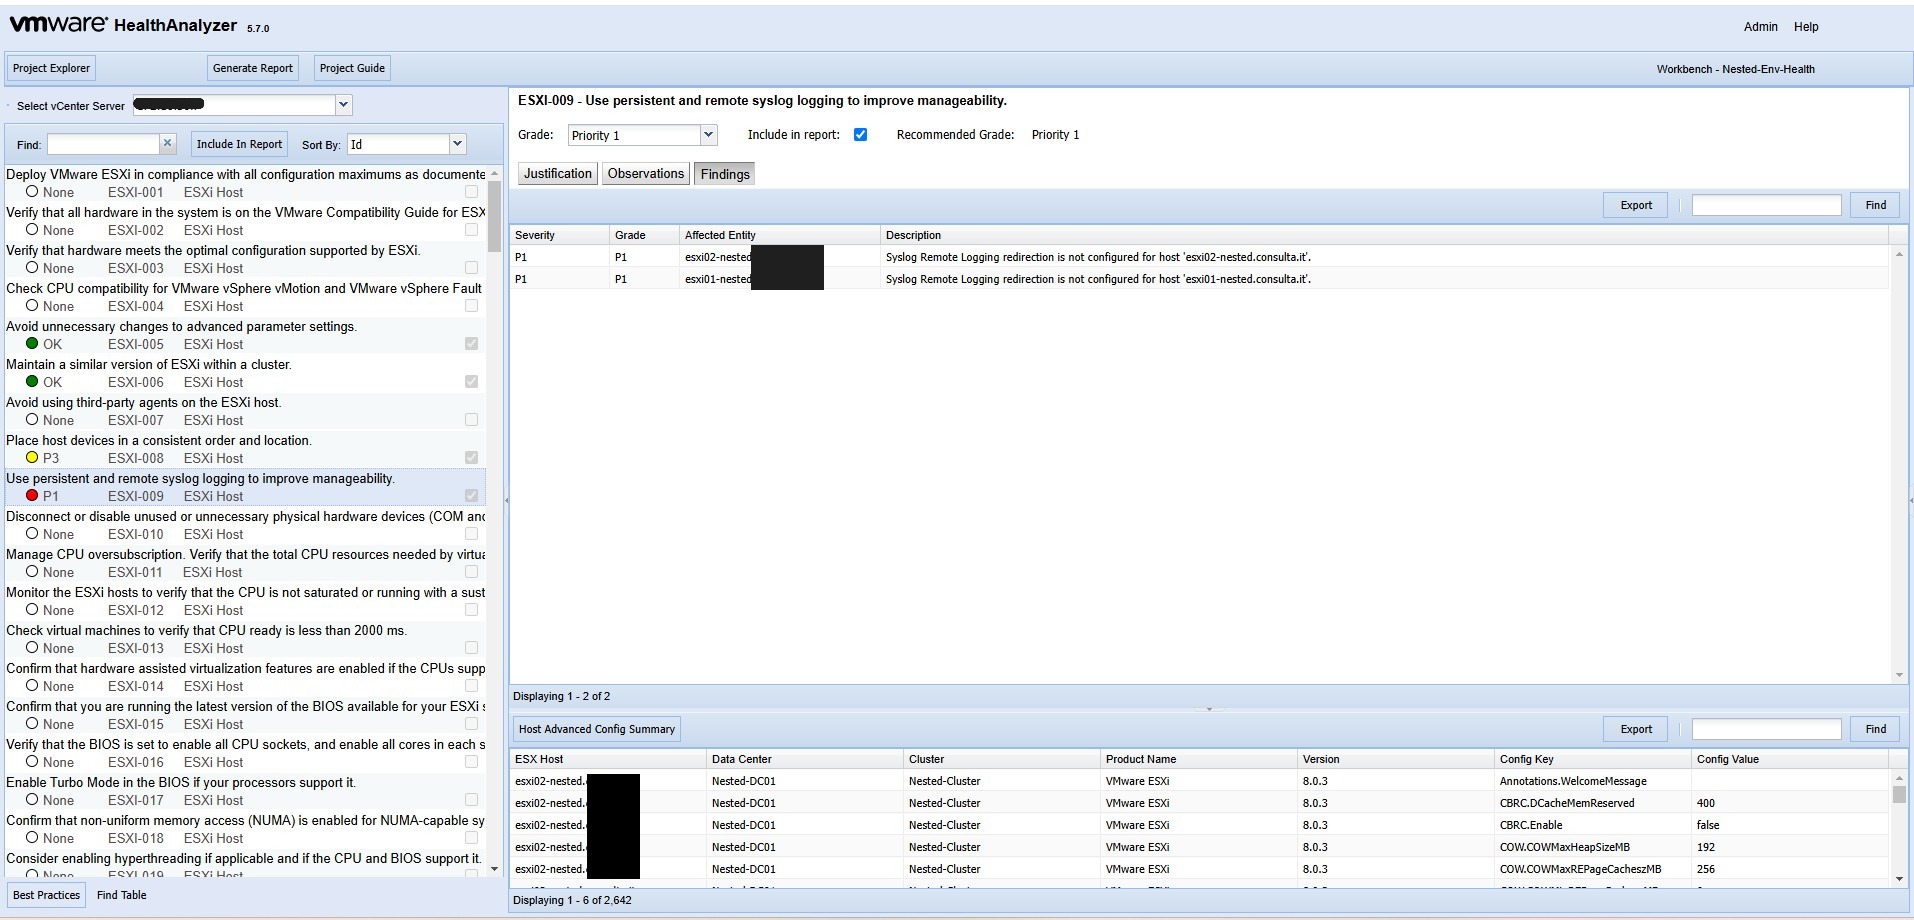This screenshot has height=920, width=1914.
Task: Focus the findings table search field
Action: coord(1766,205)
